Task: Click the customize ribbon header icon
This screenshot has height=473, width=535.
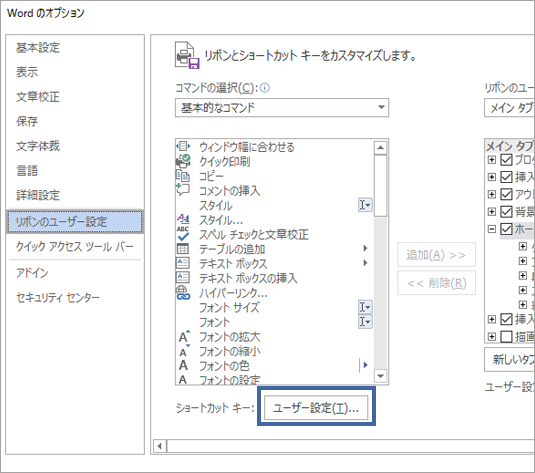Action: 187,55
